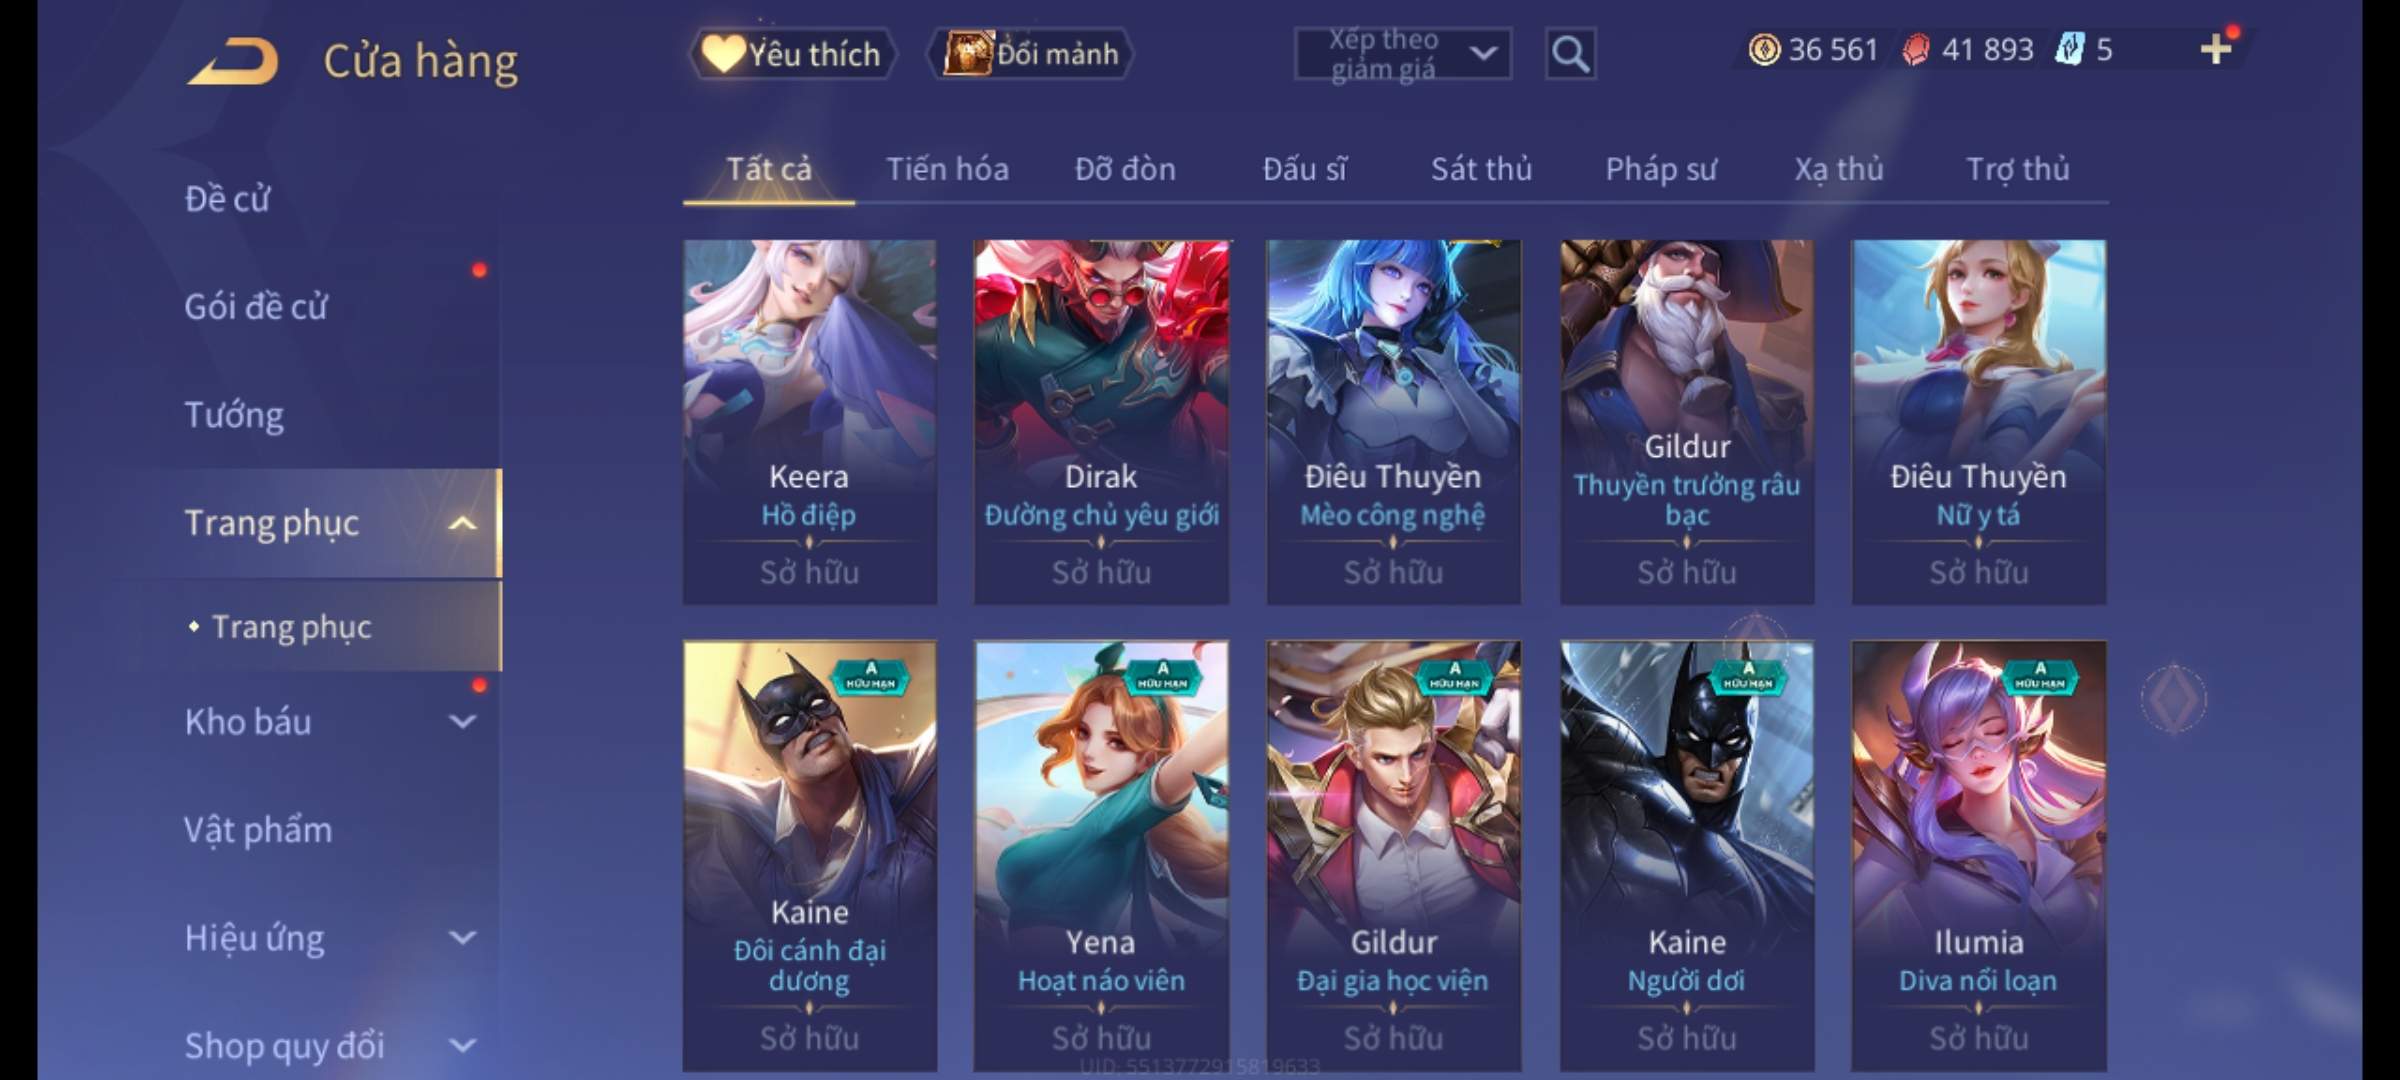2400x1080 pixels.
Task: Tap the blue voucher currency icon
Action: pyautogui.click(x=2068, y=49)
